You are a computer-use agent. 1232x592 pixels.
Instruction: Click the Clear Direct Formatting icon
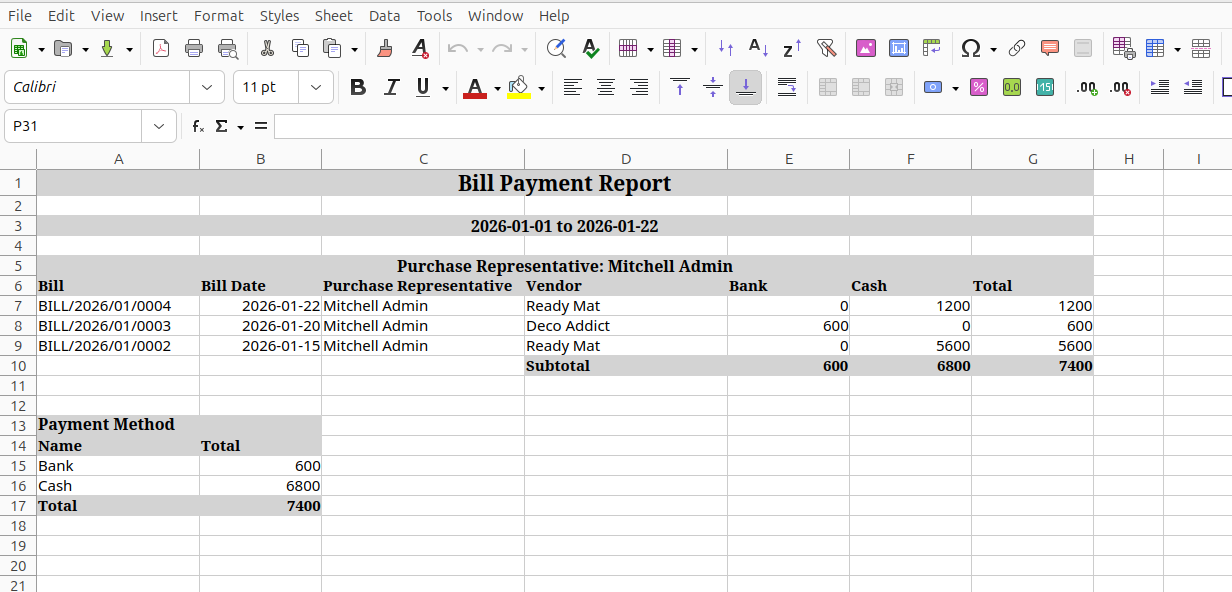pyautogui.click(x=420, y=48)
